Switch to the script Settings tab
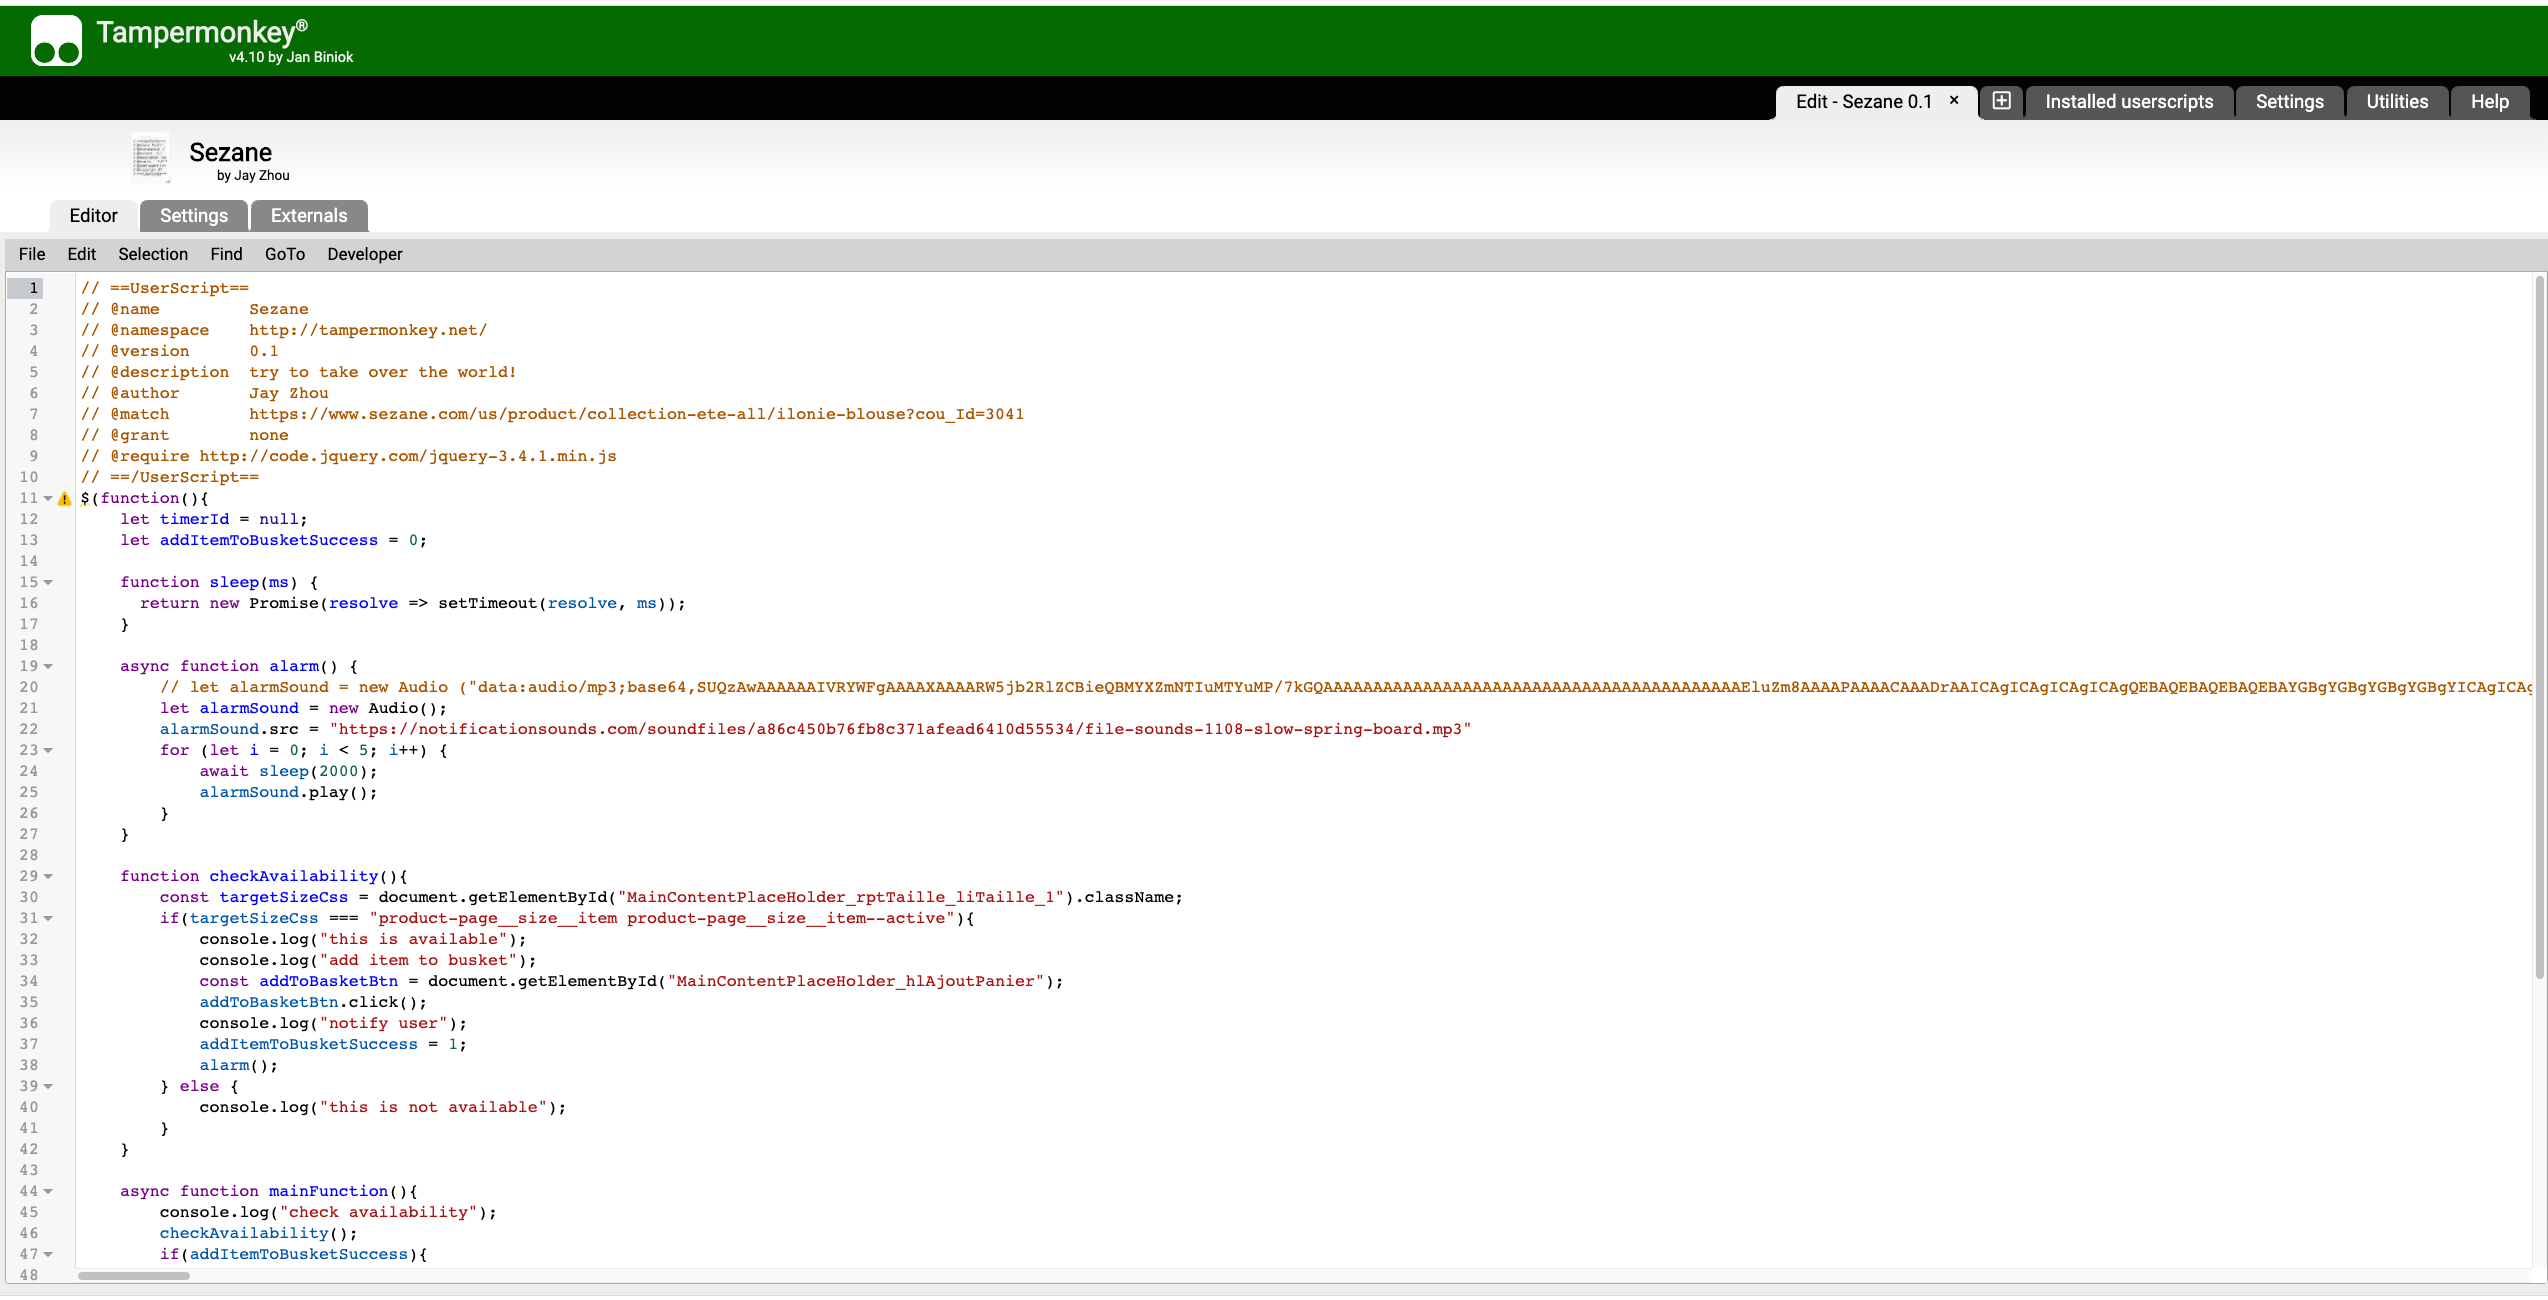Image resolution: width=2548 pixels, height=1300 pixels. click(x=194, y=216)
